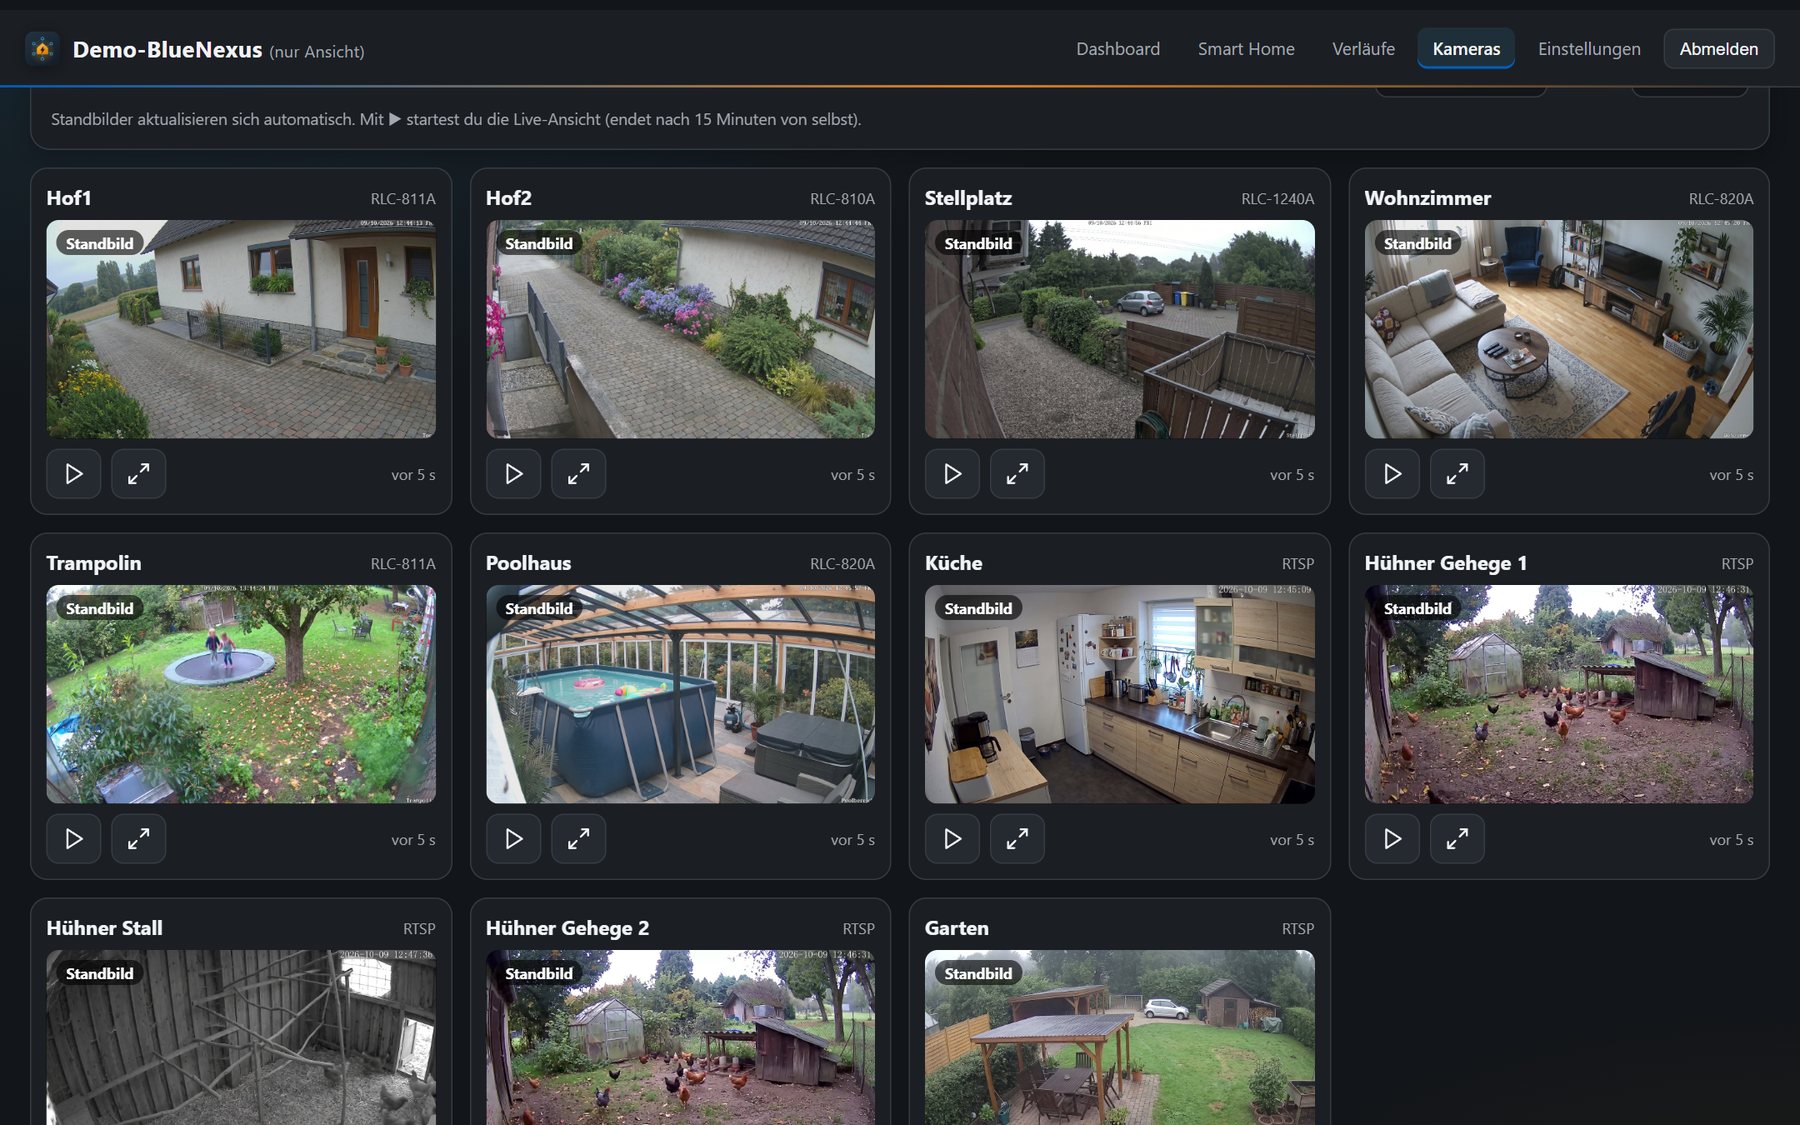
Task: Play the Trampolin camera stream
Action: point(74,839)
